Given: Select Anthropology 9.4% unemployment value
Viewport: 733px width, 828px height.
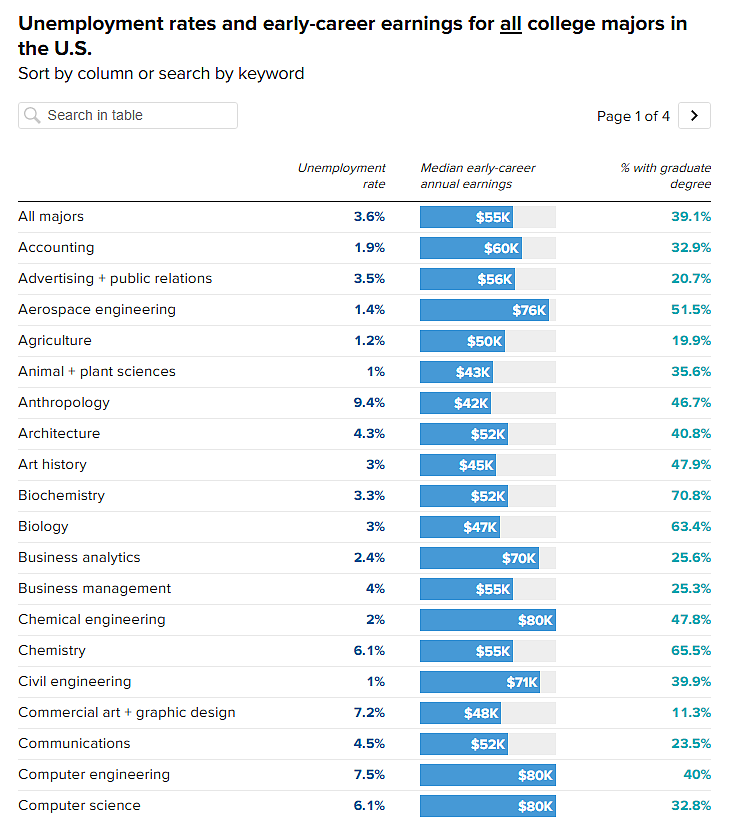Looking at the screenshot, I should point(369,403).
